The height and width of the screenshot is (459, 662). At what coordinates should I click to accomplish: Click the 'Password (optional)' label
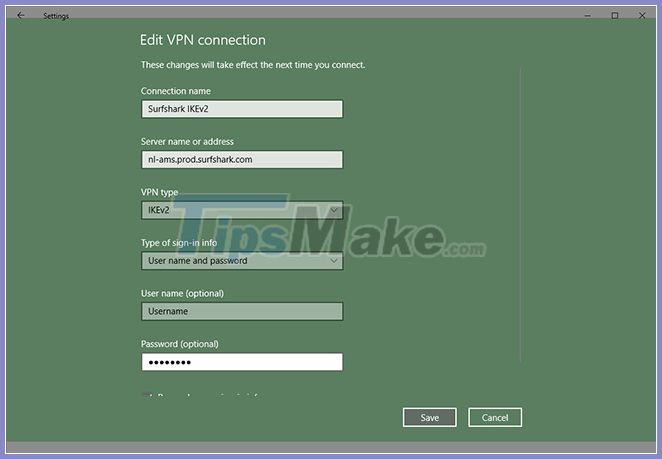180,344
